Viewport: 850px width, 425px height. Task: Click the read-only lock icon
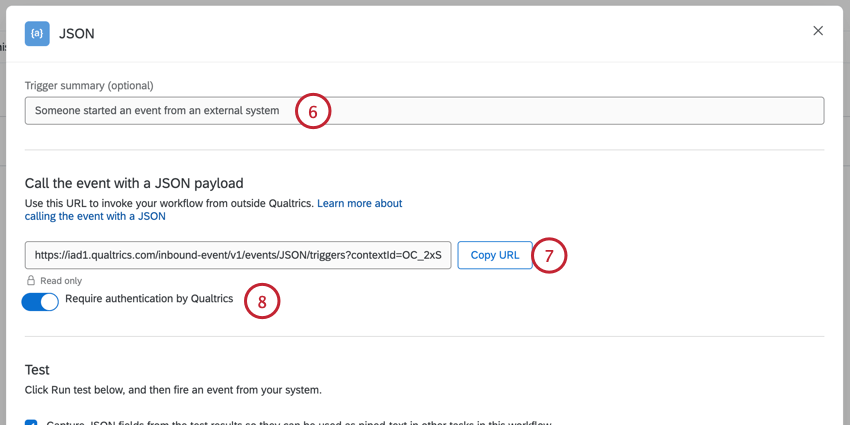point(31,281)
